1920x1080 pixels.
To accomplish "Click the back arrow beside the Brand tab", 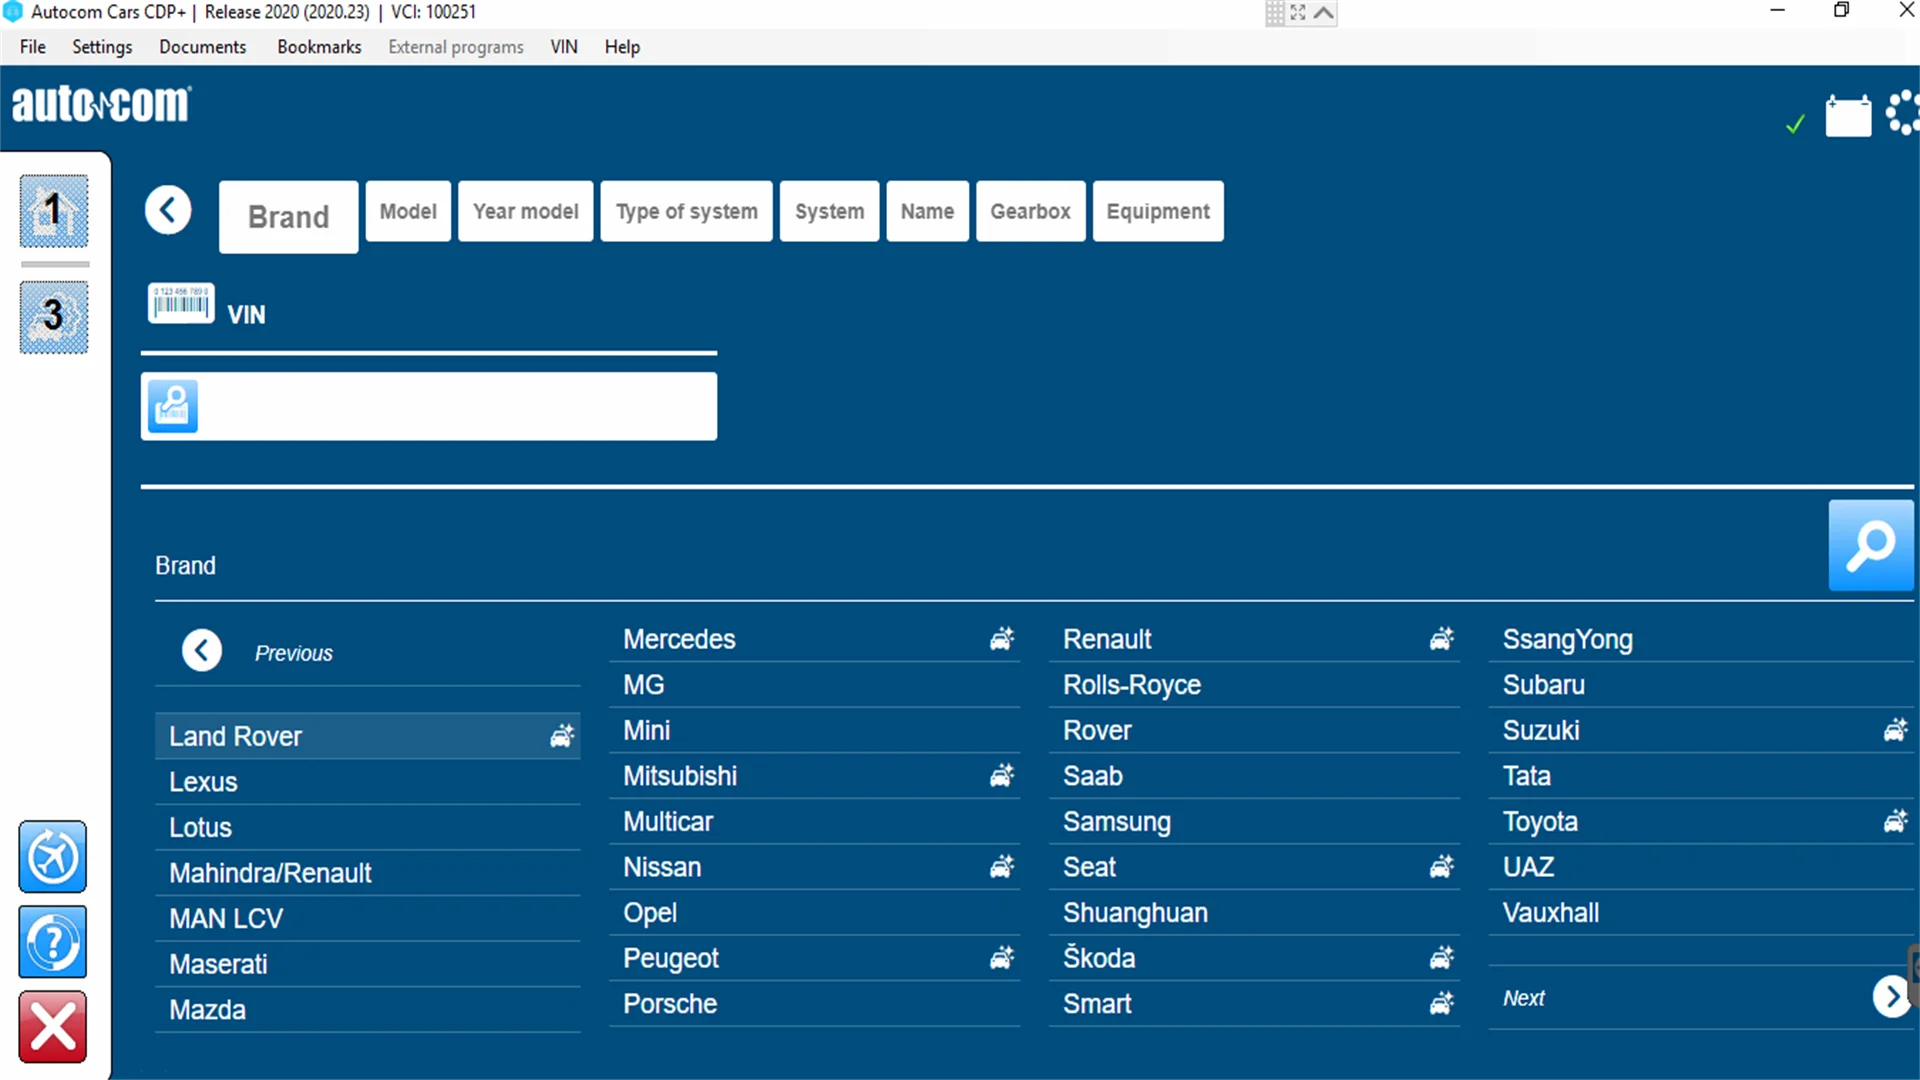I will pyautogui.click(x=168, y=211).
